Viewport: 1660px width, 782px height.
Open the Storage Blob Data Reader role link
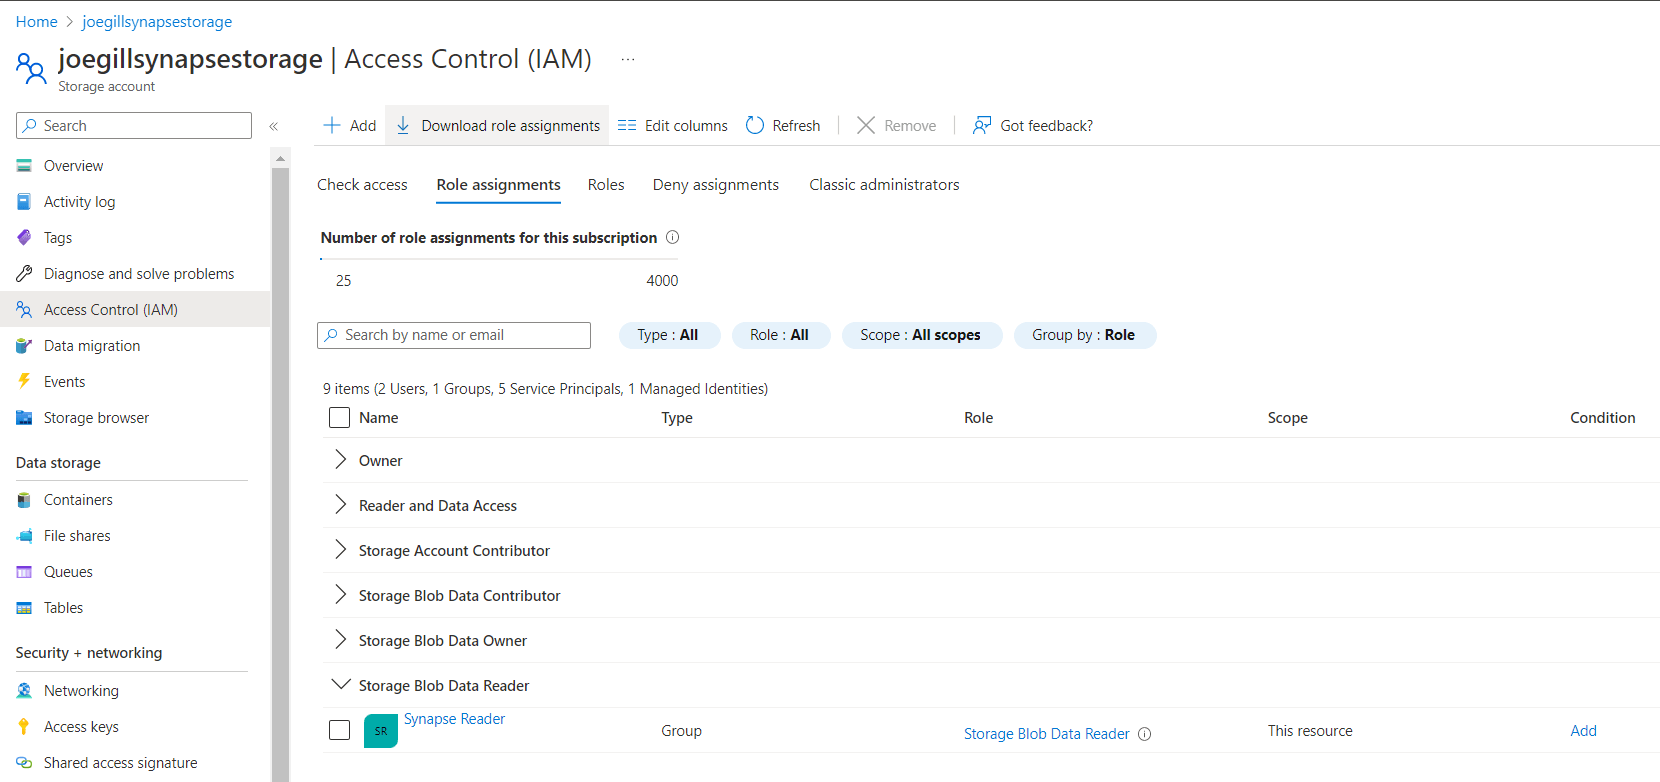pyautogui.click(x=1047, y=734)
